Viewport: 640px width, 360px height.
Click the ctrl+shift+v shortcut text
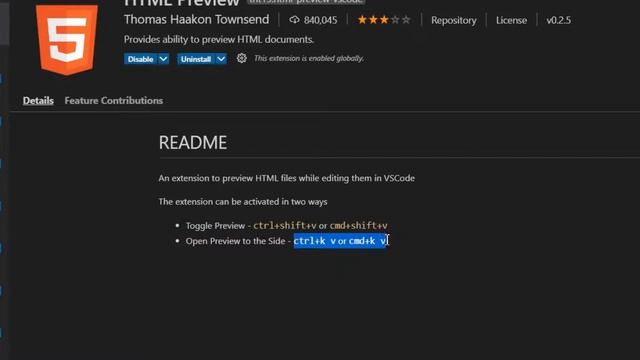tap(284, 225)
